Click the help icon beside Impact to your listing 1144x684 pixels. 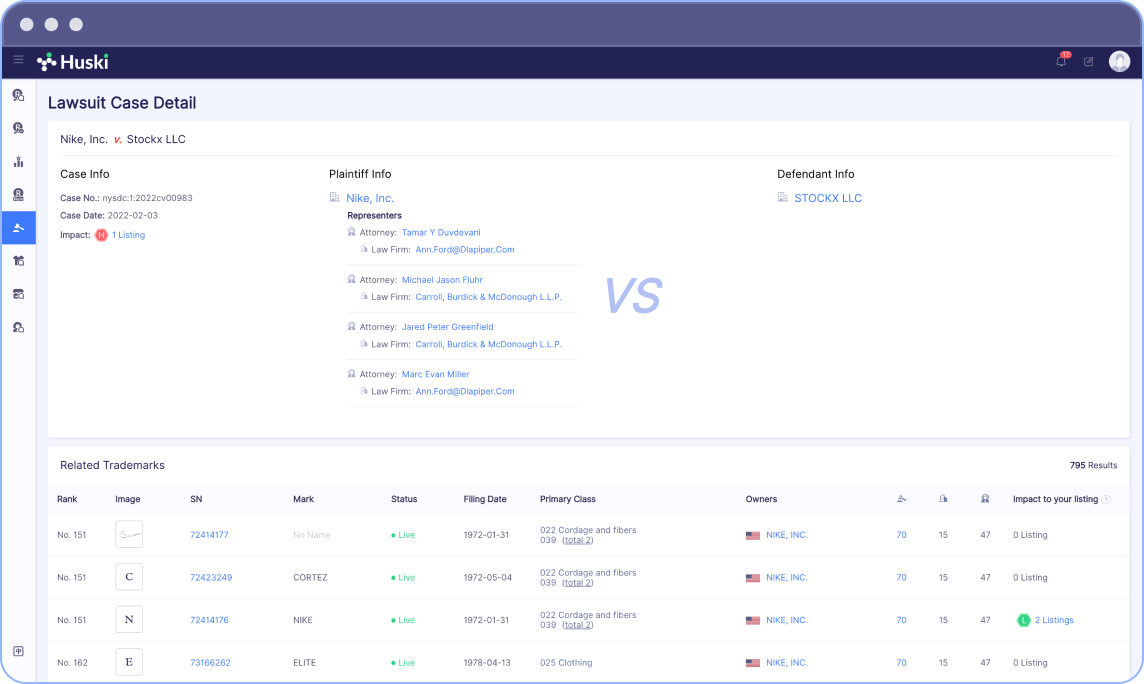coord(1106,499)
